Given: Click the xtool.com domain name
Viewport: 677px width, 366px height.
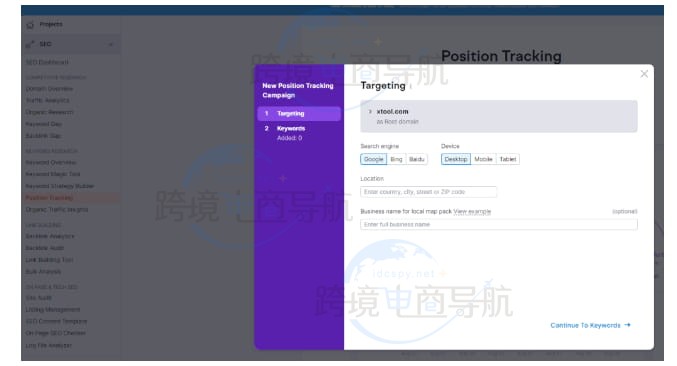Looking at the screenshot, I should (x=392, y=111).
